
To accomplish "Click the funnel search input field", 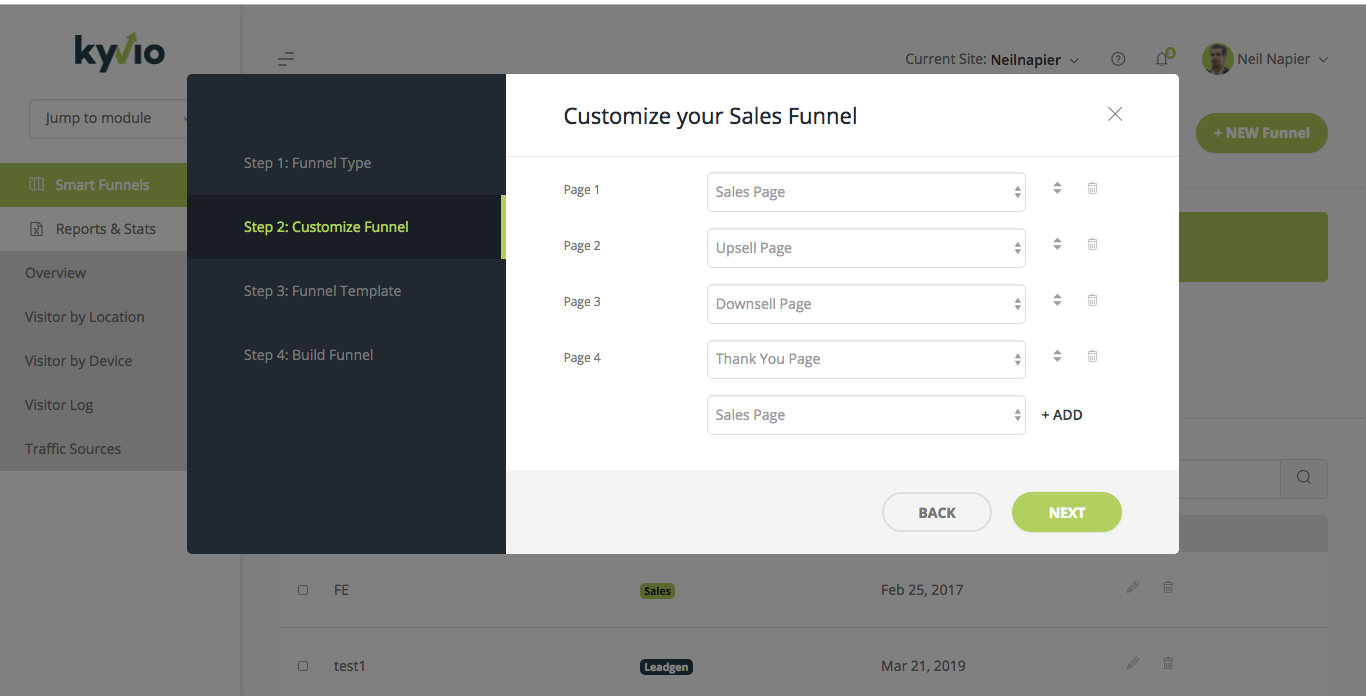I will click(1230, 478).
